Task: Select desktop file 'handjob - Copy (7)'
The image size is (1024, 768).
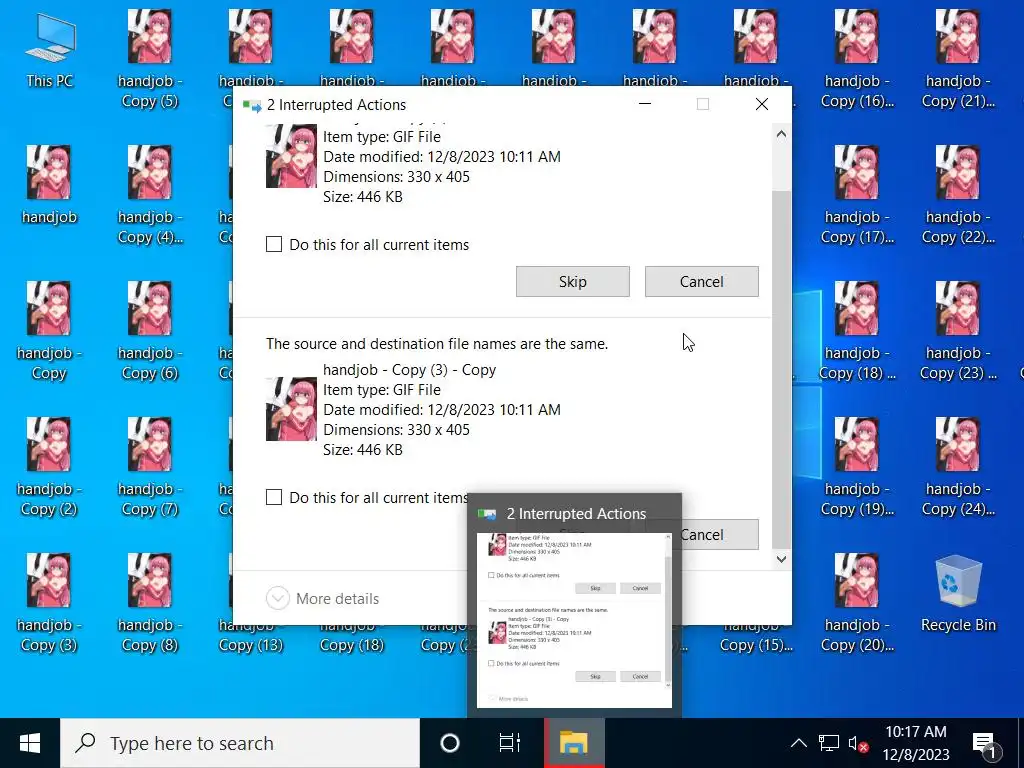Action: click(x=150, y=466)
